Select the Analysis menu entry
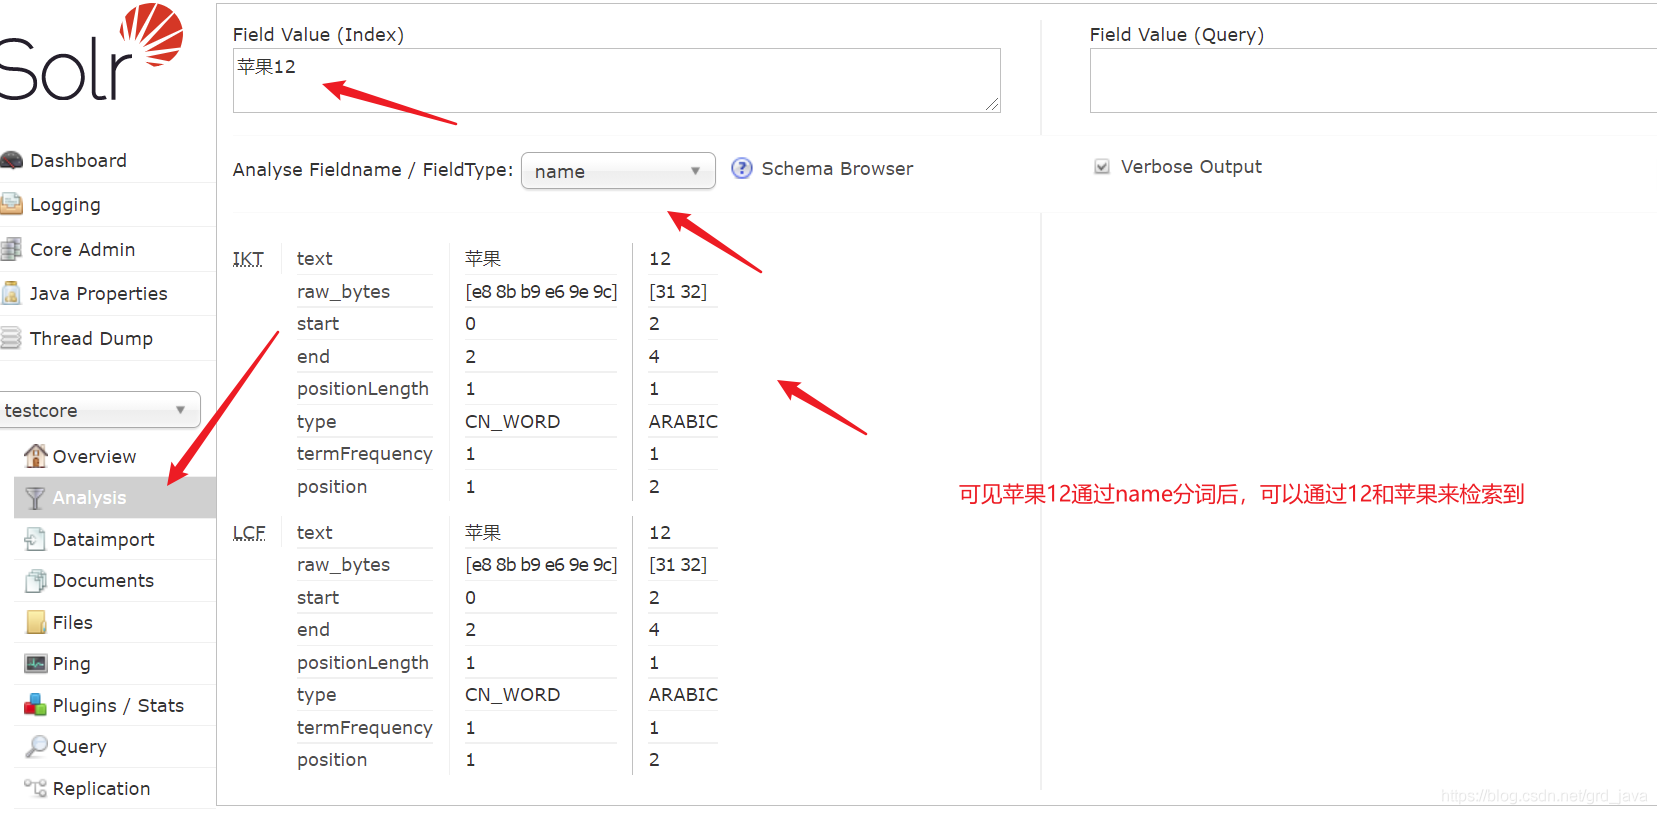This screenshot has width=1657, height=814. pos(115,498)
